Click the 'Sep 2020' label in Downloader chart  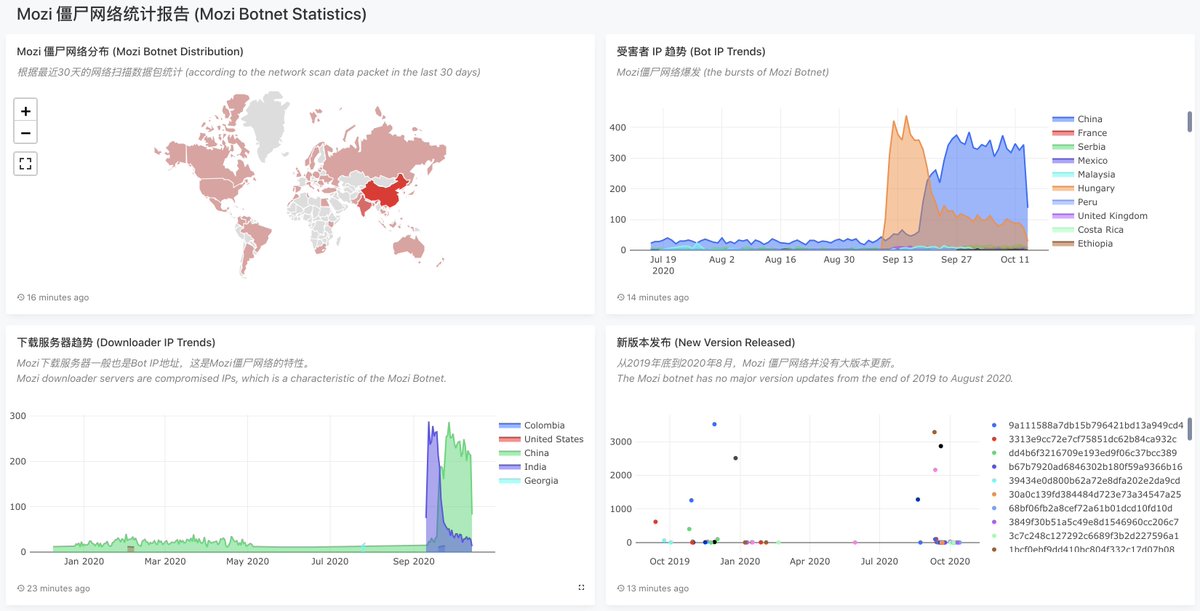pos(414,561)
